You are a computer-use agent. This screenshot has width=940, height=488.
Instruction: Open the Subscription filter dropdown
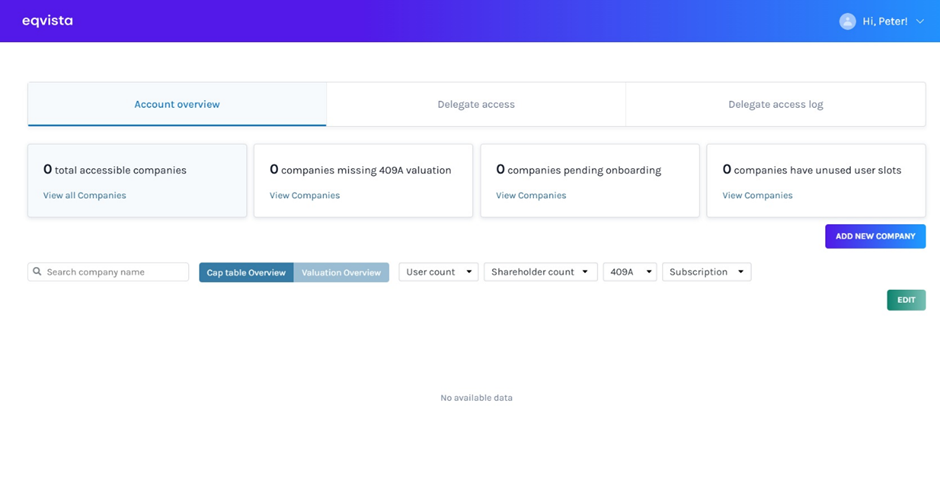tap(706, 272)
